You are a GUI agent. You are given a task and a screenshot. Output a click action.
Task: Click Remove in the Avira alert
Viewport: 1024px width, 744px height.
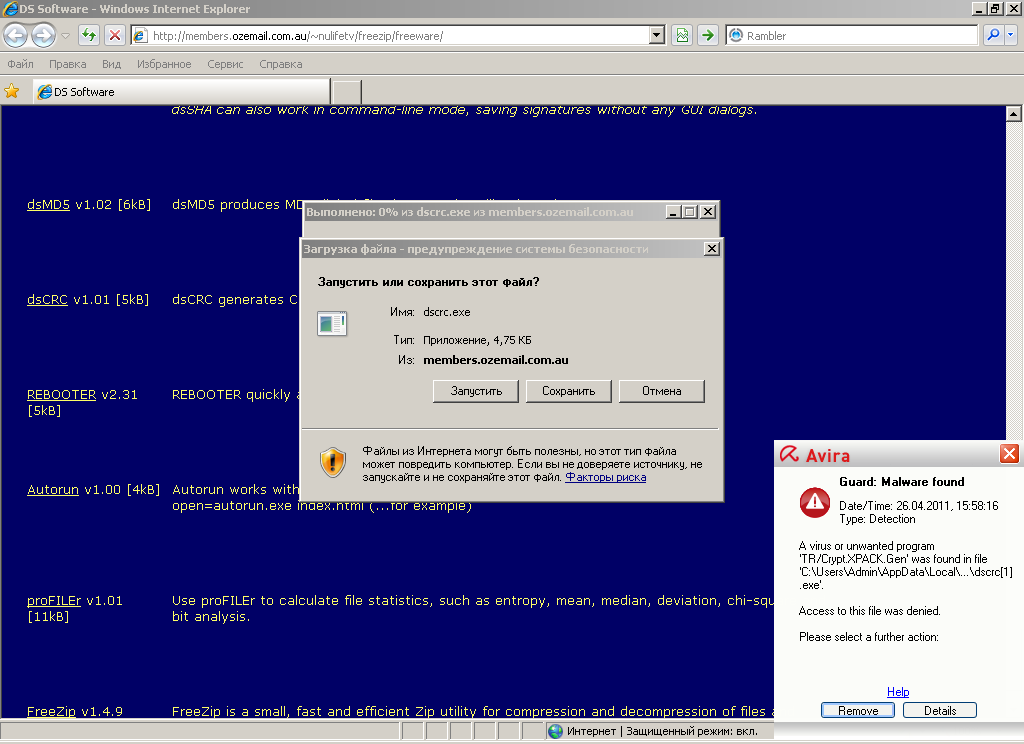[857, 711]
